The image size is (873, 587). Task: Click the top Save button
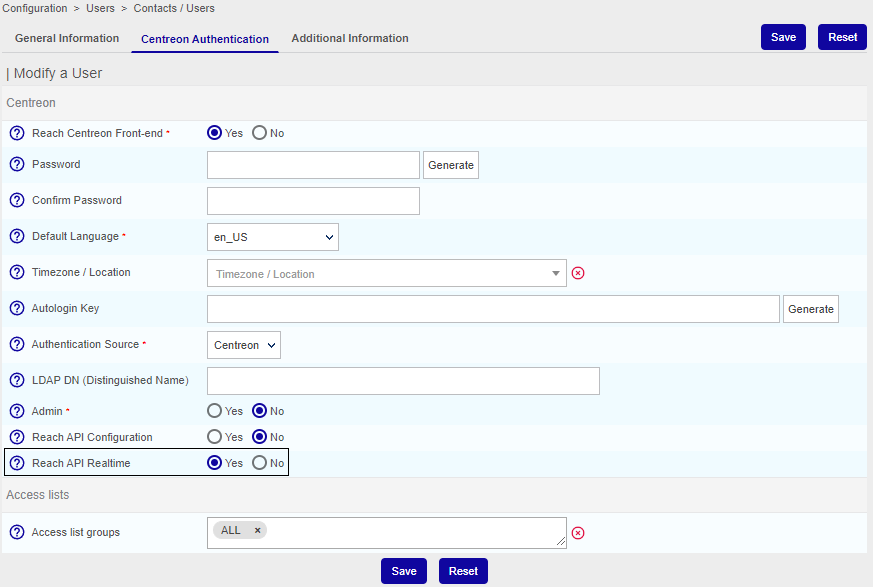click(783, 37)
